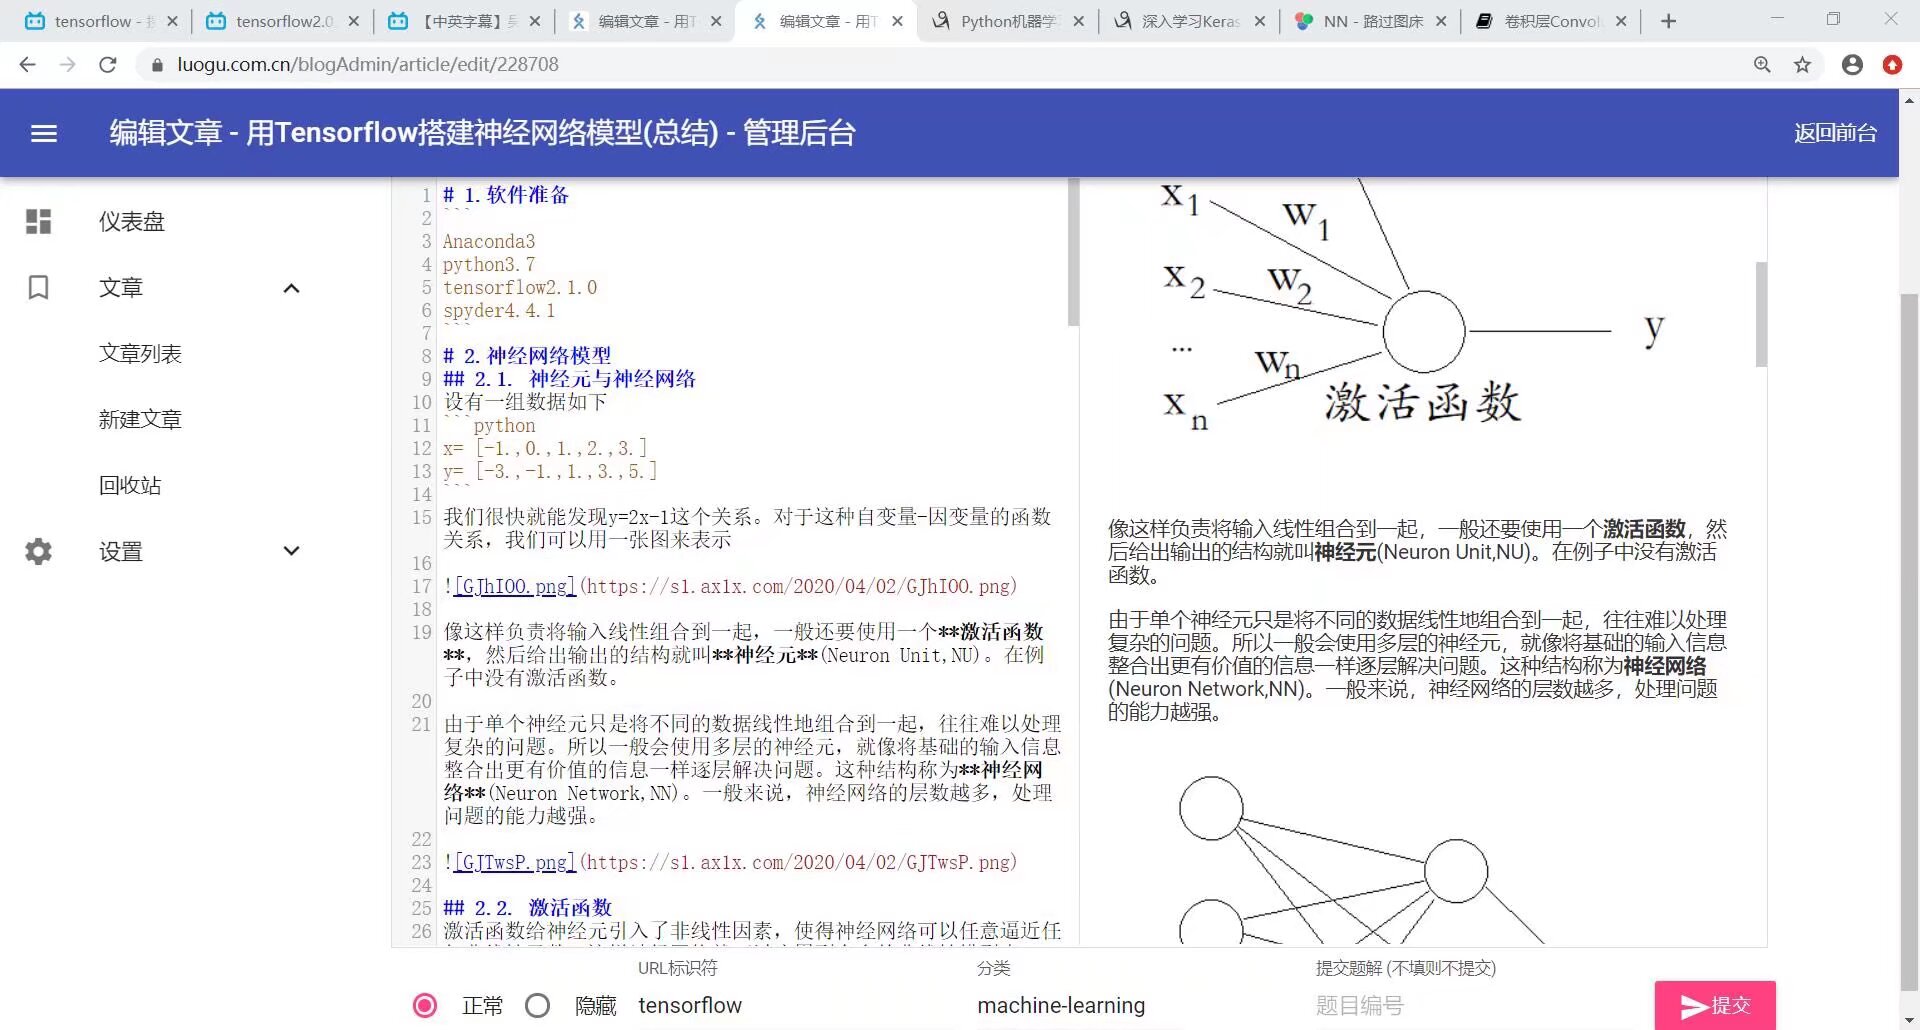Collapse the 文章 sidebar section
The height and width of the screenshot is (1030, 1920).
[x=291, y=288]
